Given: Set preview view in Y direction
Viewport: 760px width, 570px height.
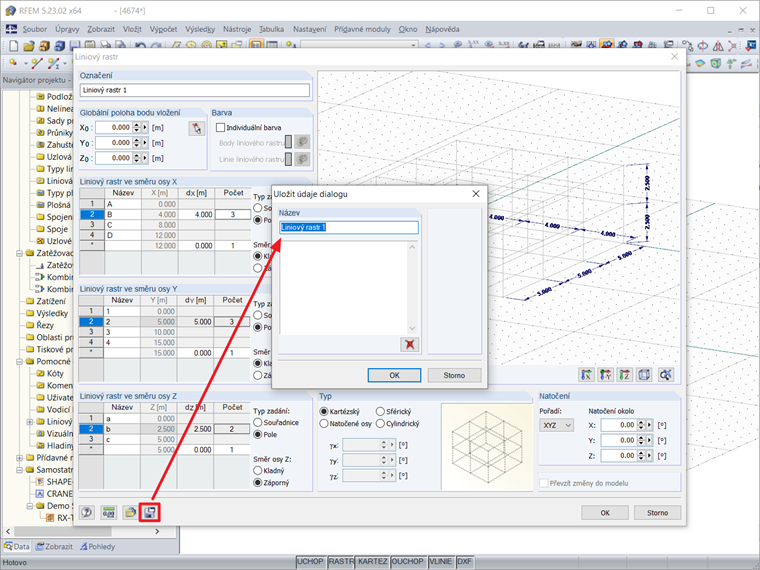Looking at the screenshot, I should pos(606,374).
